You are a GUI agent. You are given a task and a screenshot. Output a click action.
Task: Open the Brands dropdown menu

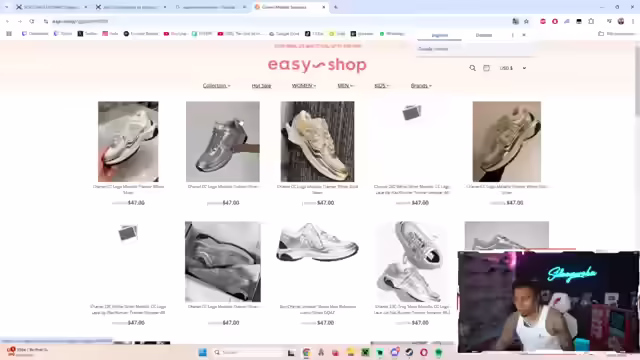pyautogui.click(x=421, y=86)
